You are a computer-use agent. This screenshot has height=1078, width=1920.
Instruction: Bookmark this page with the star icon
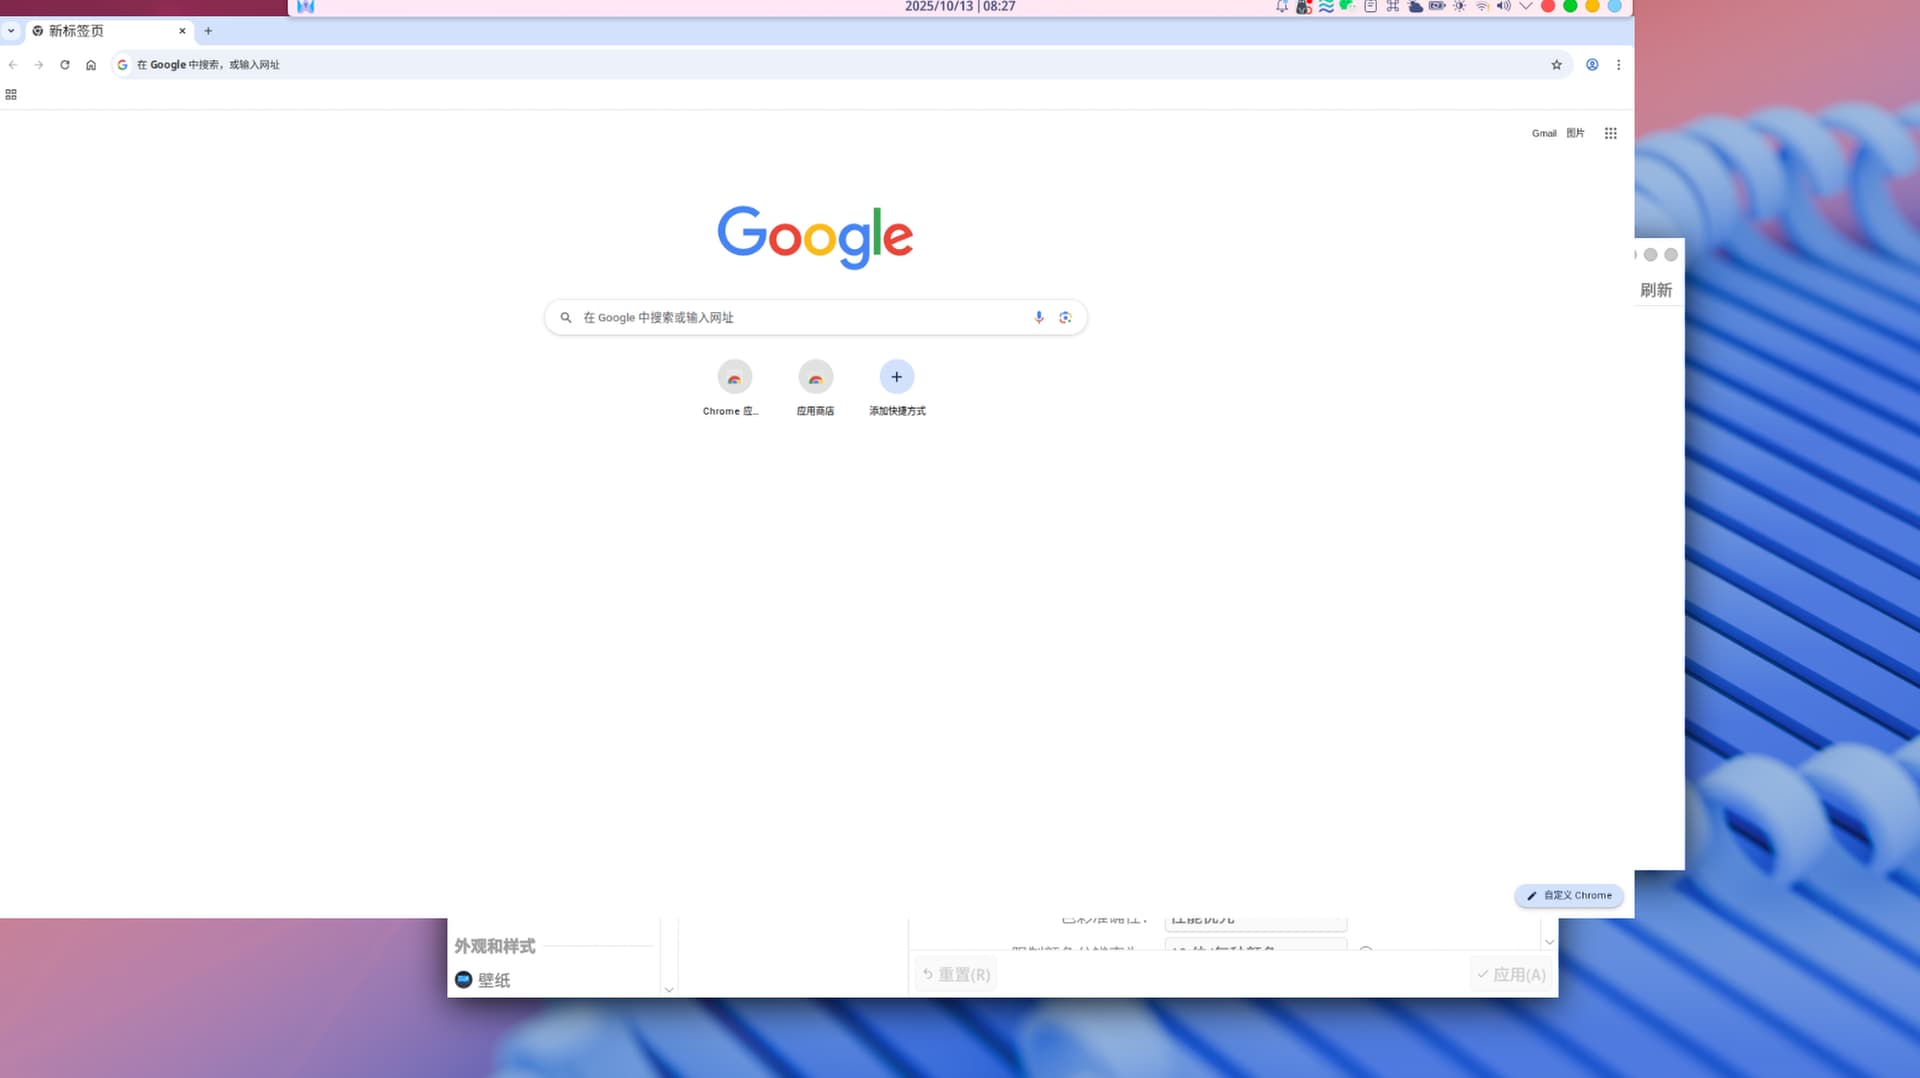1556,65
